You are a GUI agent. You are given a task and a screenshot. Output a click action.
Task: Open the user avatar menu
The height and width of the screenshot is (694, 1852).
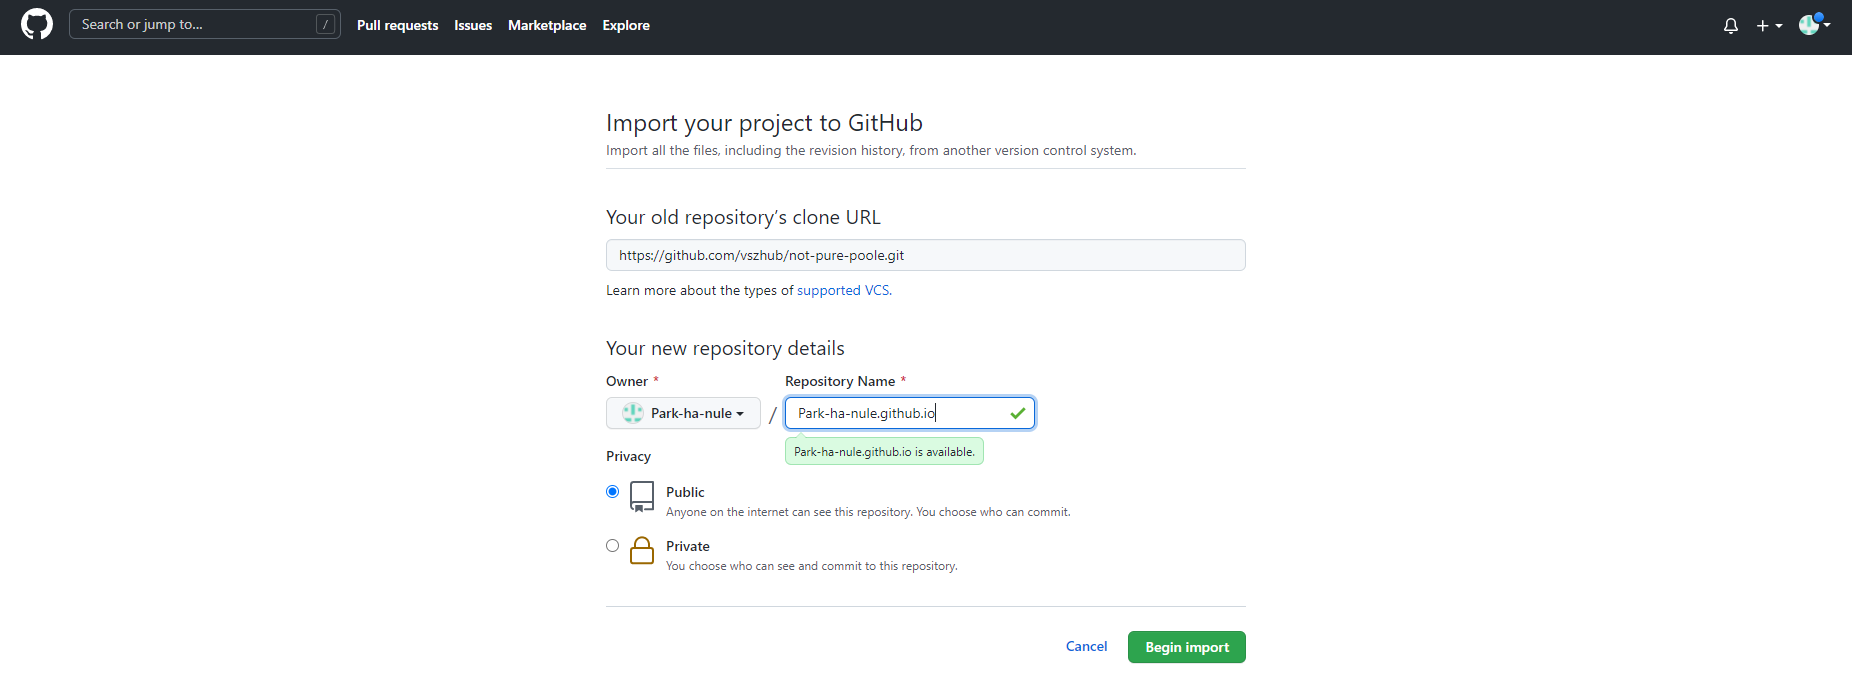click(x=1814, y=25)
